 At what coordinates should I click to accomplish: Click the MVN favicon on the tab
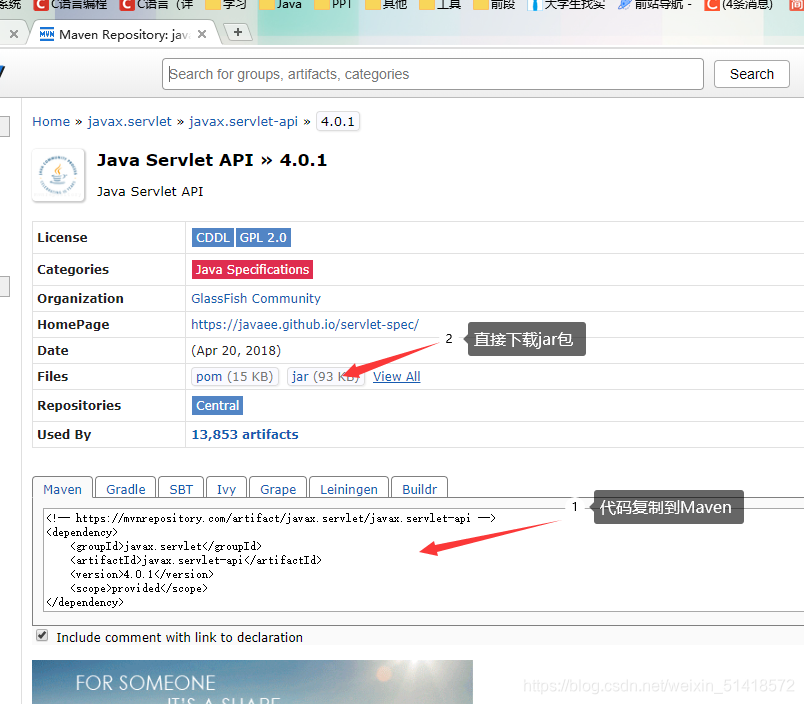(47, 34)
